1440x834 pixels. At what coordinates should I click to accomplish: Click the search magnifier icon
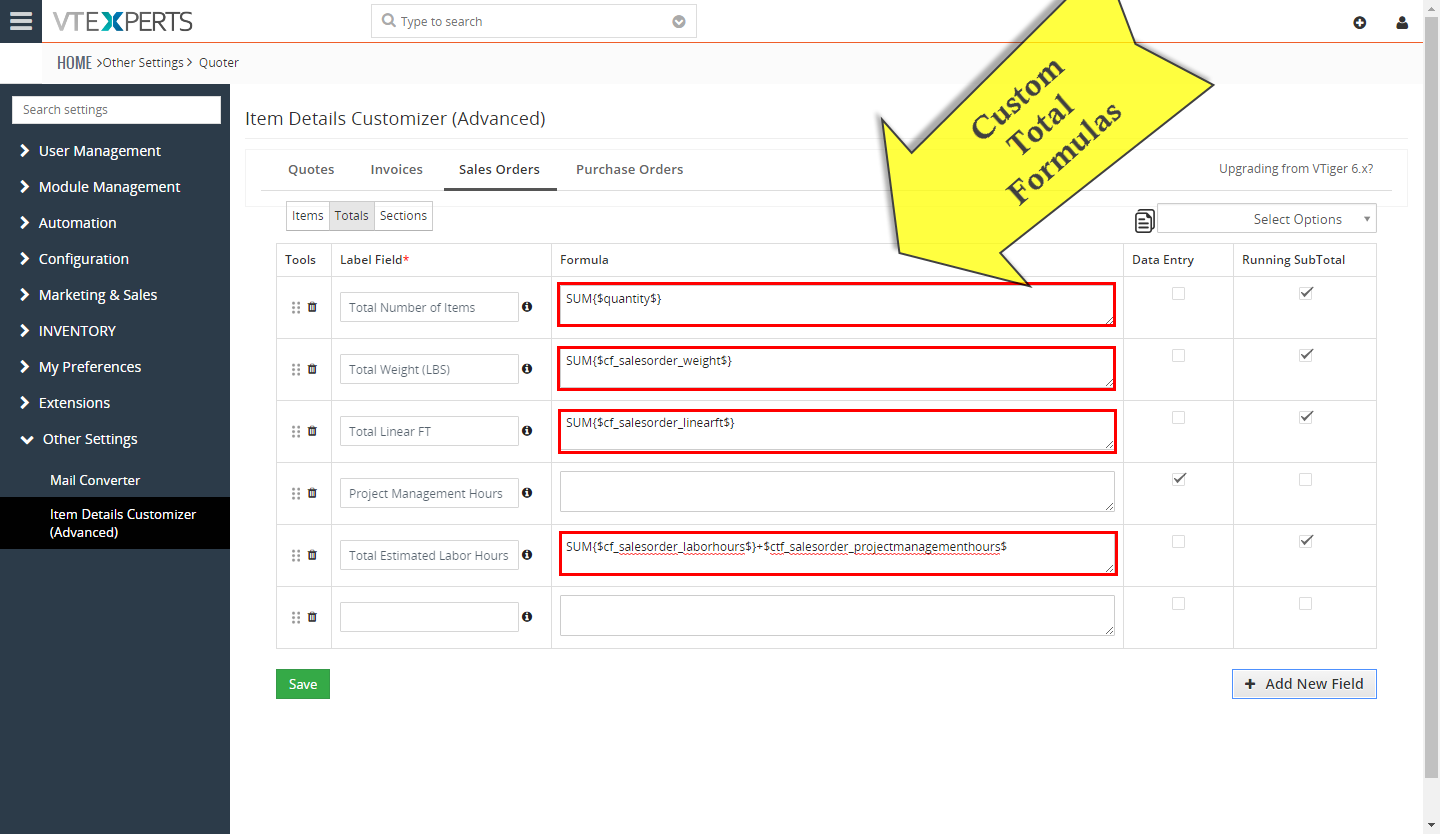(389, 21)
